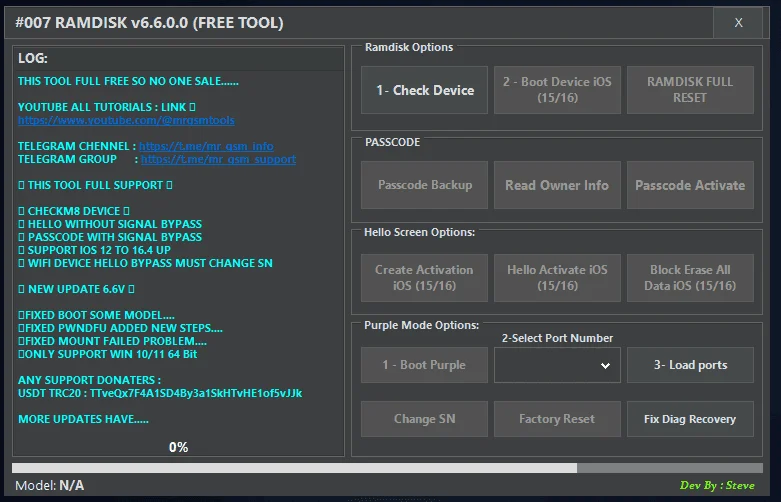This screenshot has height=502, width=781.
Task: Click the Passcode Activate button
Action: coord(690,185)
